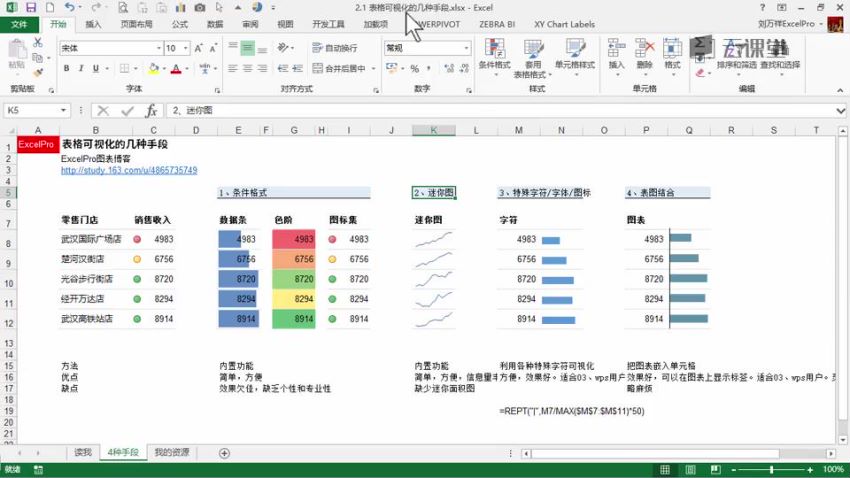The image size is (850, 478).
Task: Redo the last undone action
Action: [95, 7]
